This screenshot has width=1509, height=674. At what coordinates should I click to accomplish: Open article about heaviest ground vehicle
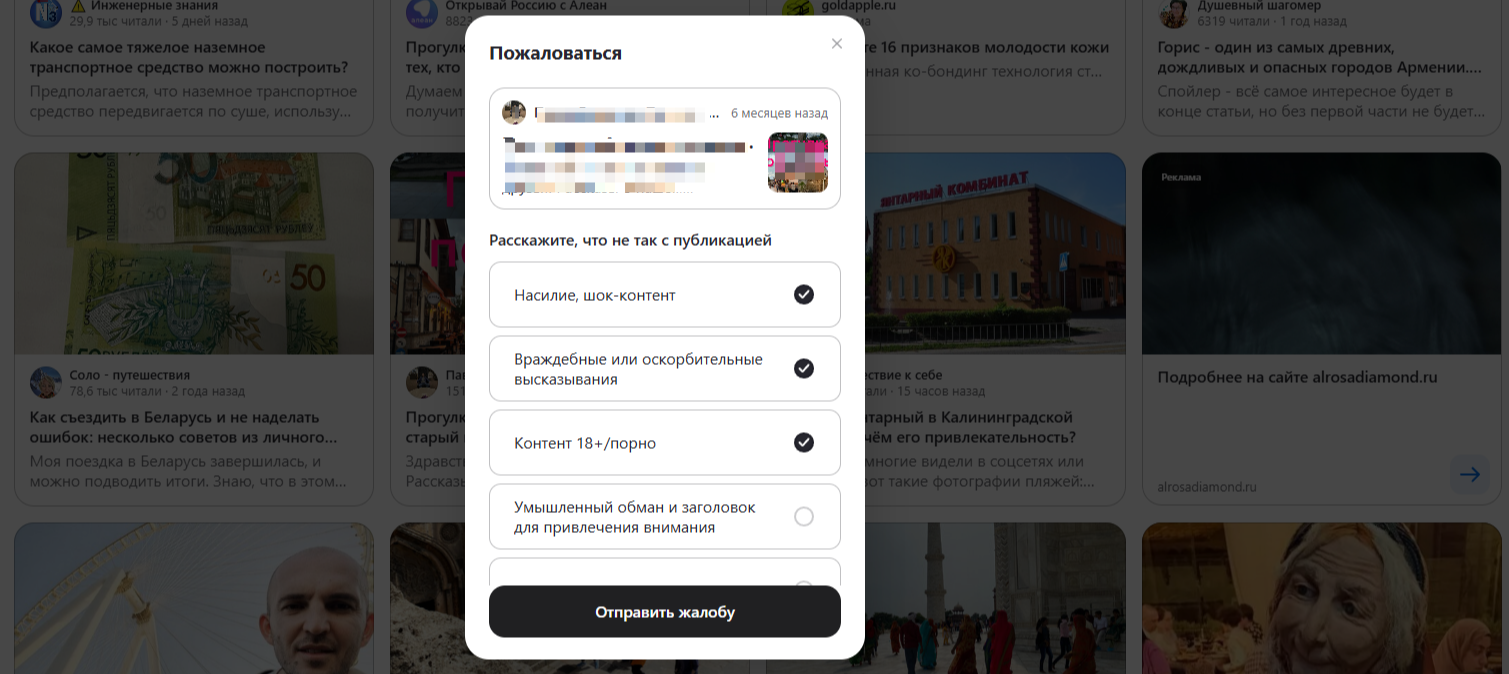[189, 57]
